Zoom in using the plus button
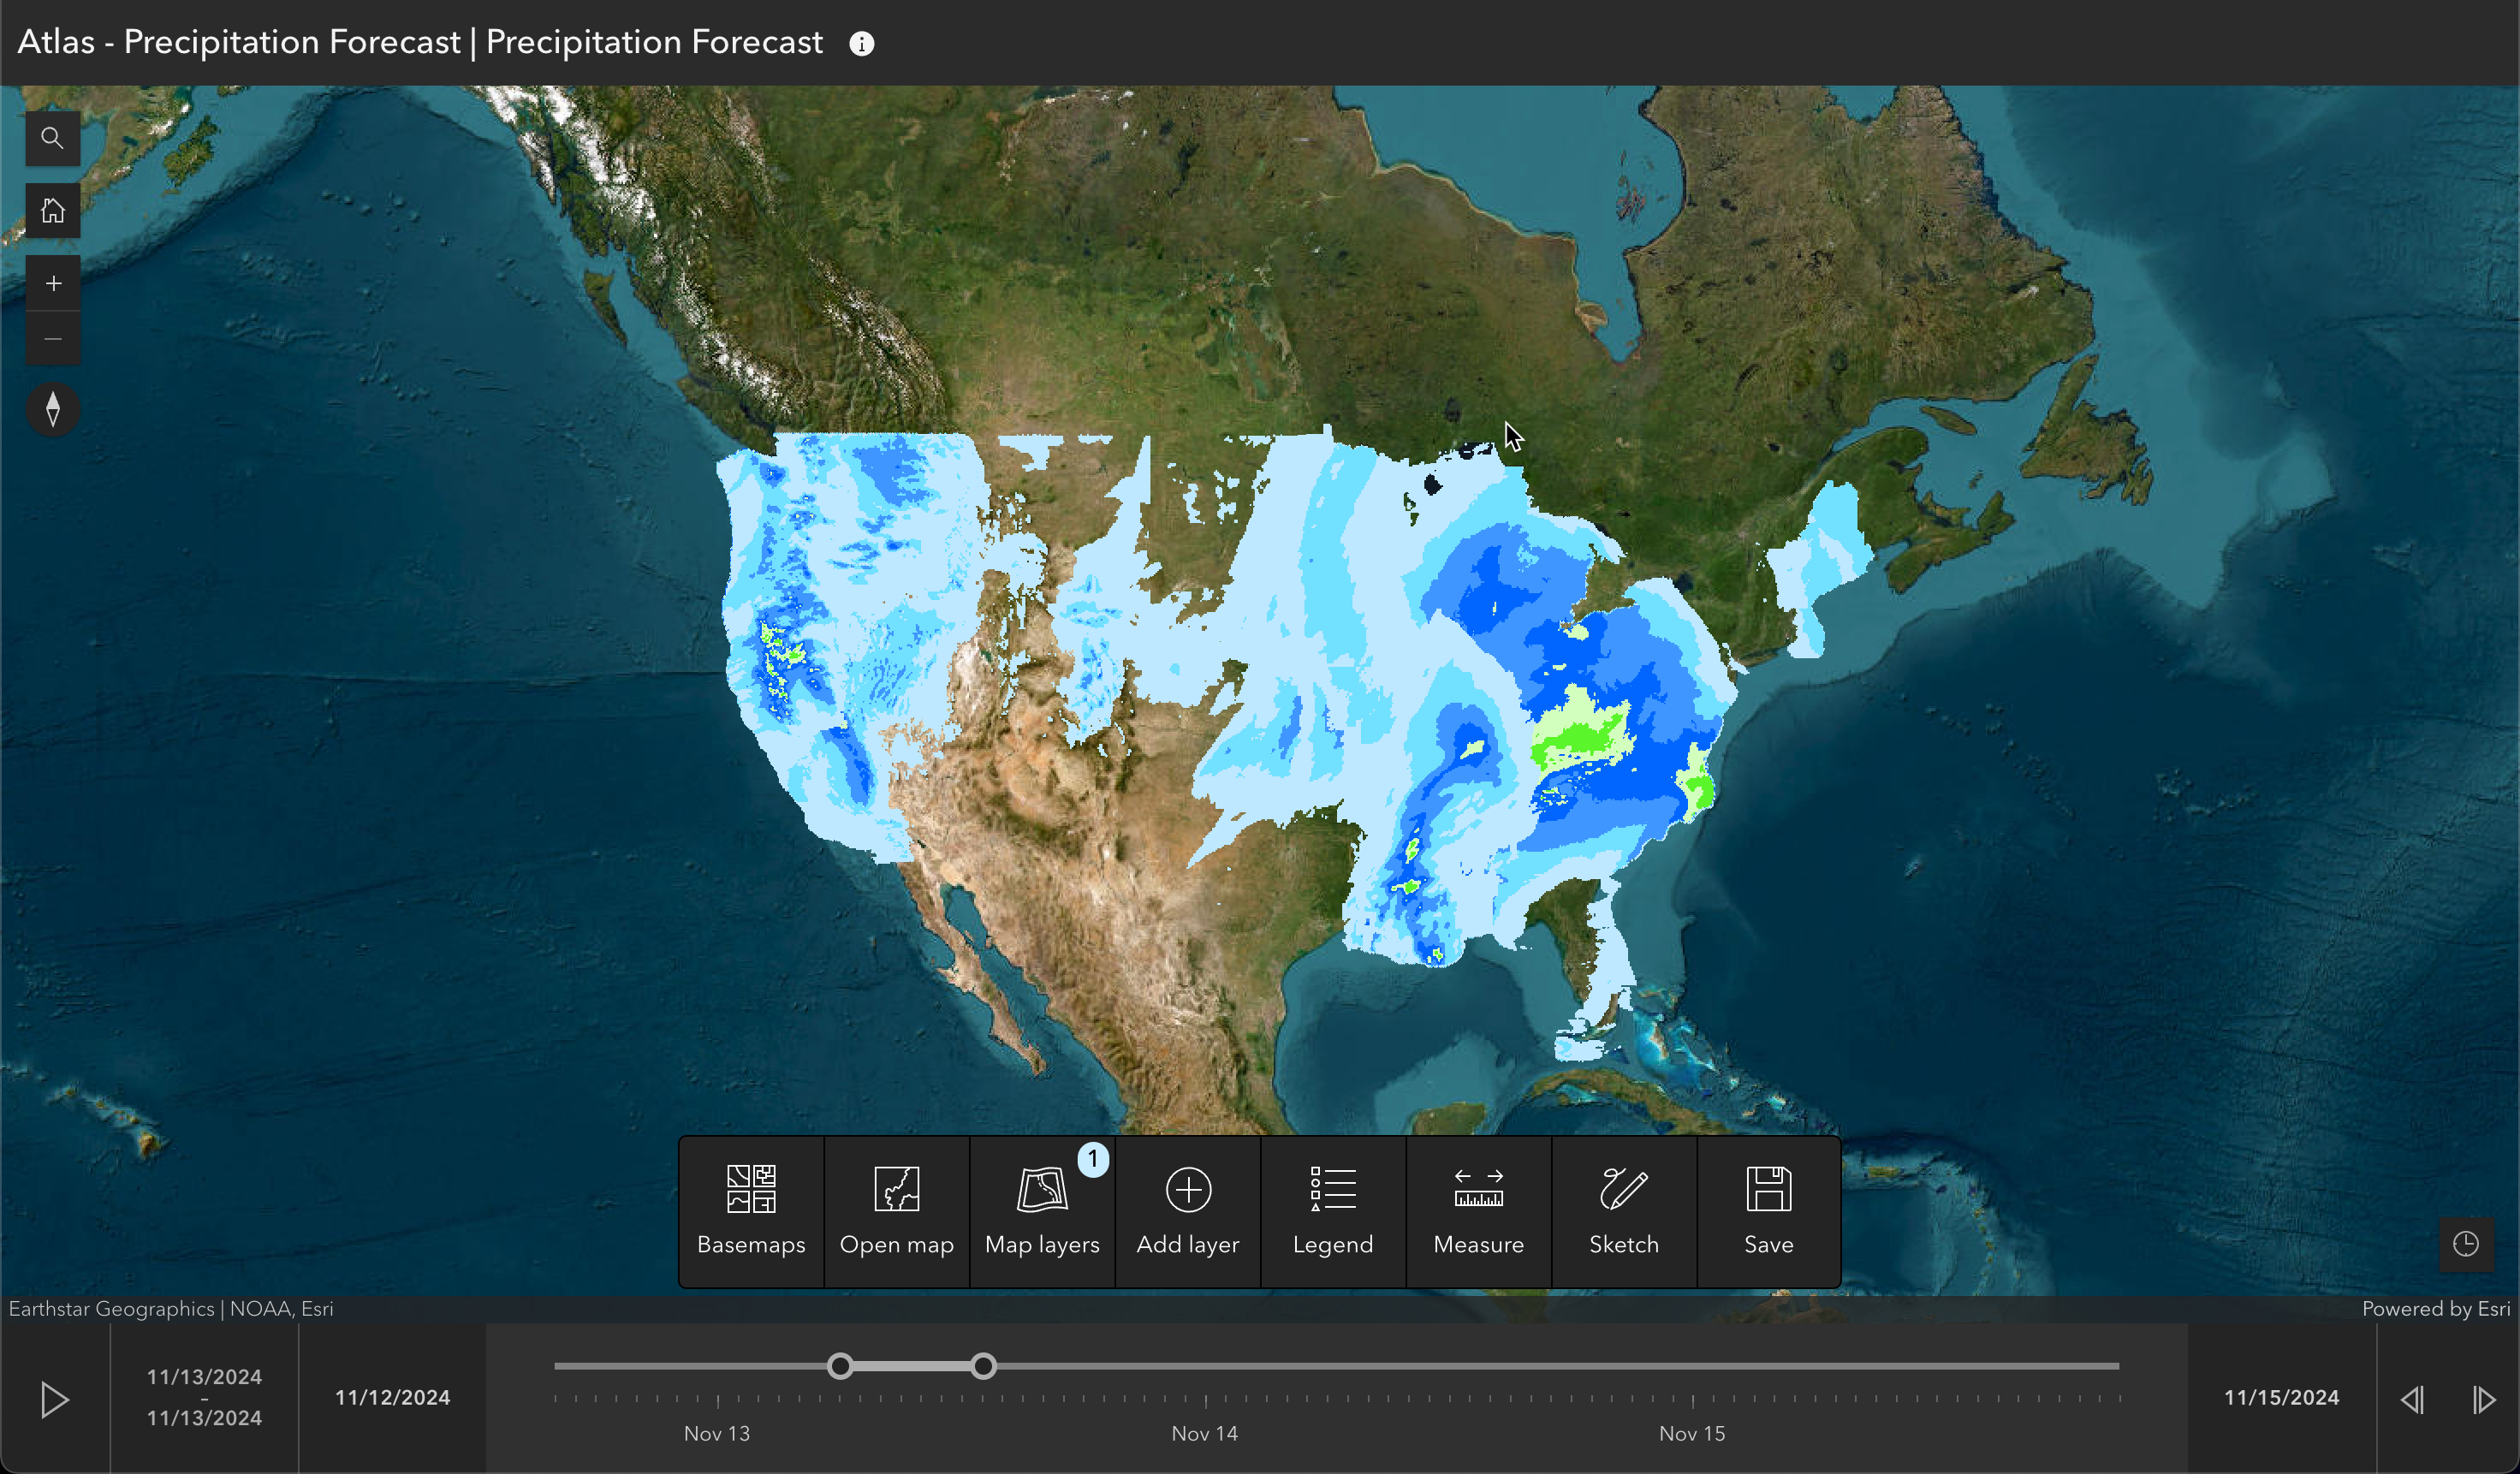 click(x=52, y=282)
